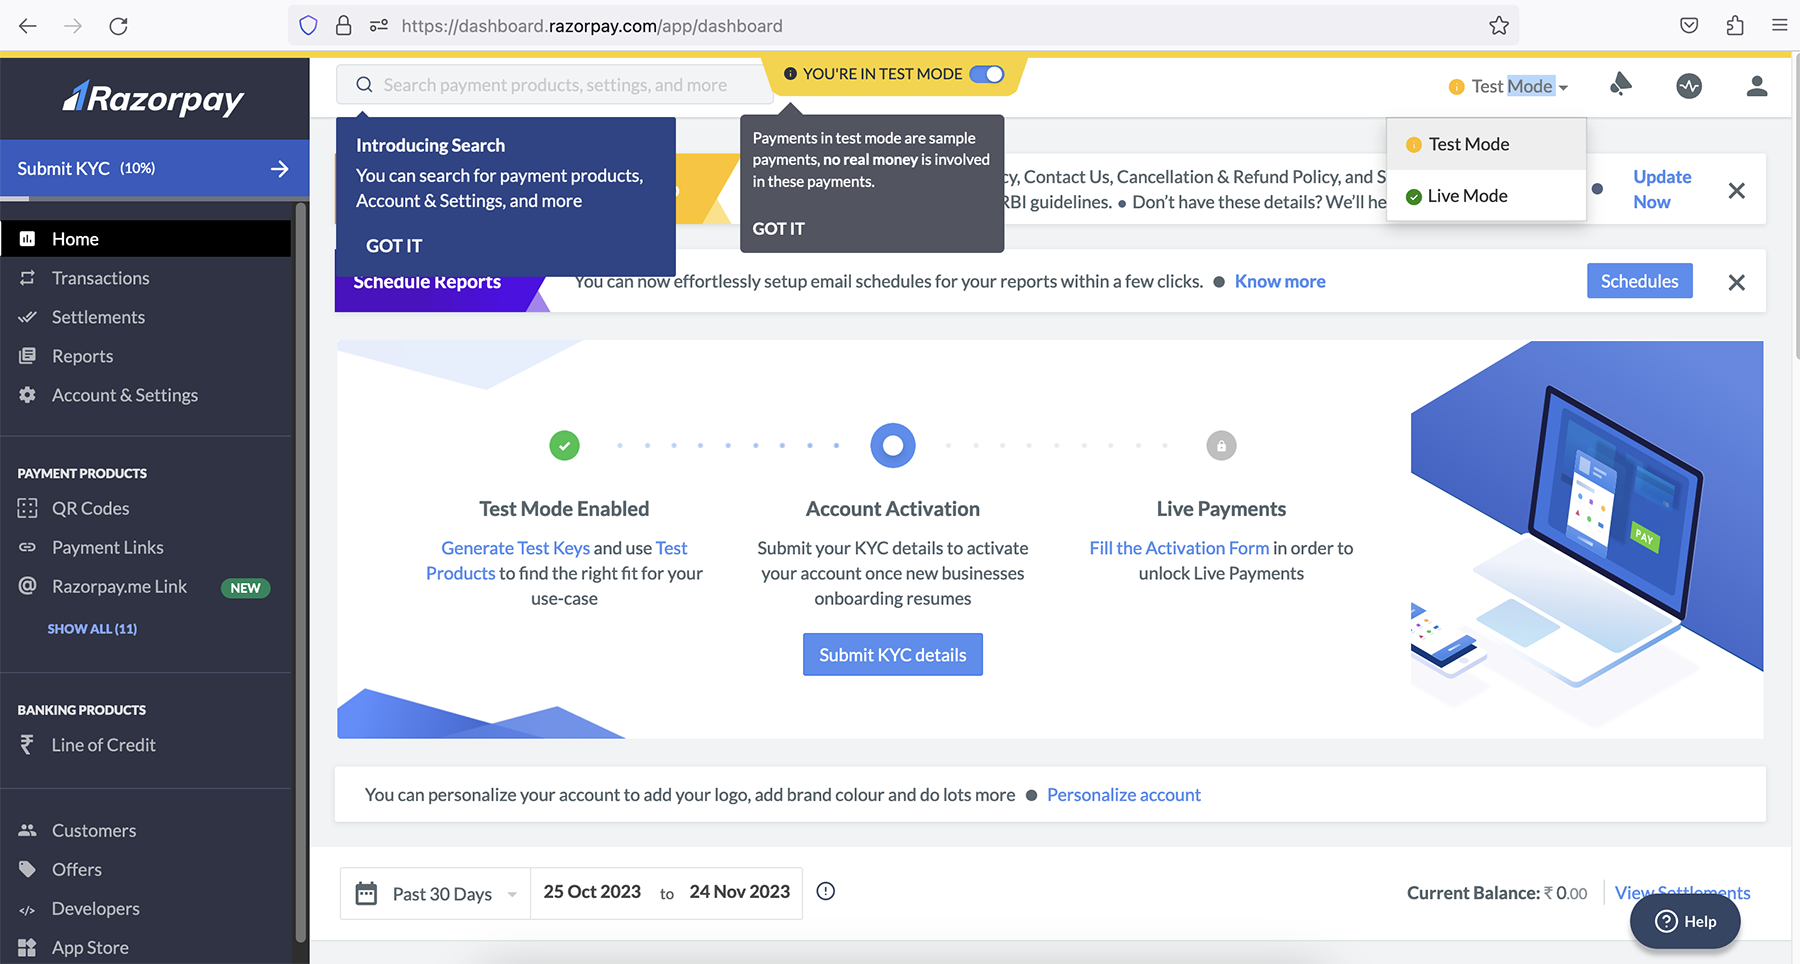
Task: Click the info icon in test mode banner
Action: 790,74
